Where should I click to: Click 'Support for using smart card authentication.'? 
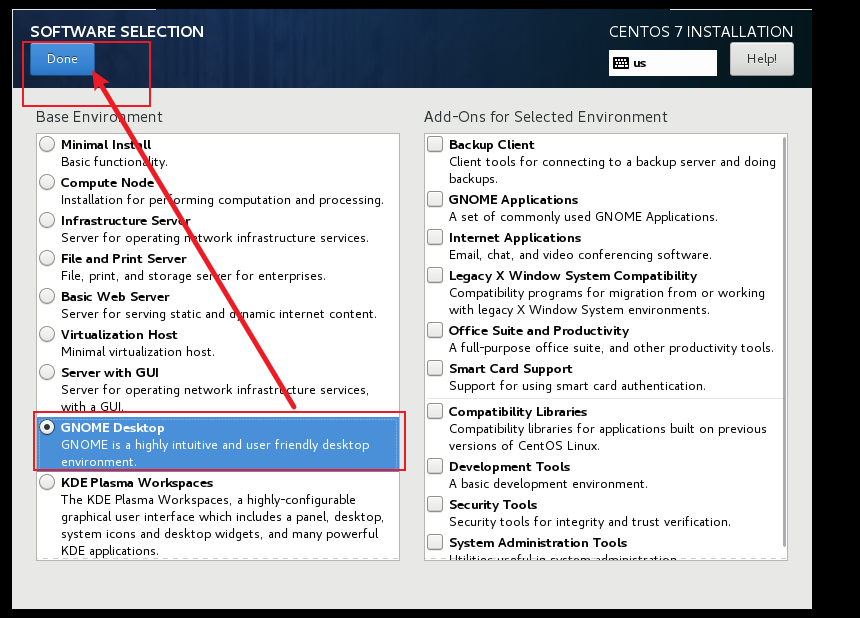pyautogui.click(x=577, y=386)
